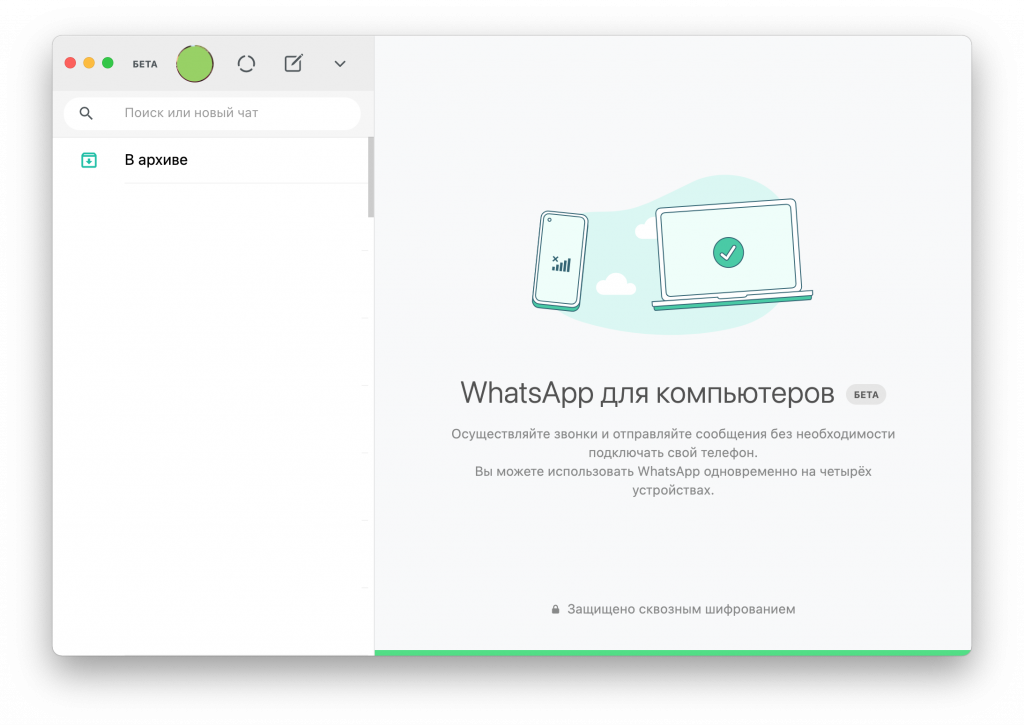
Task: Click the search magnifier icon
Action: click(86, 113)
